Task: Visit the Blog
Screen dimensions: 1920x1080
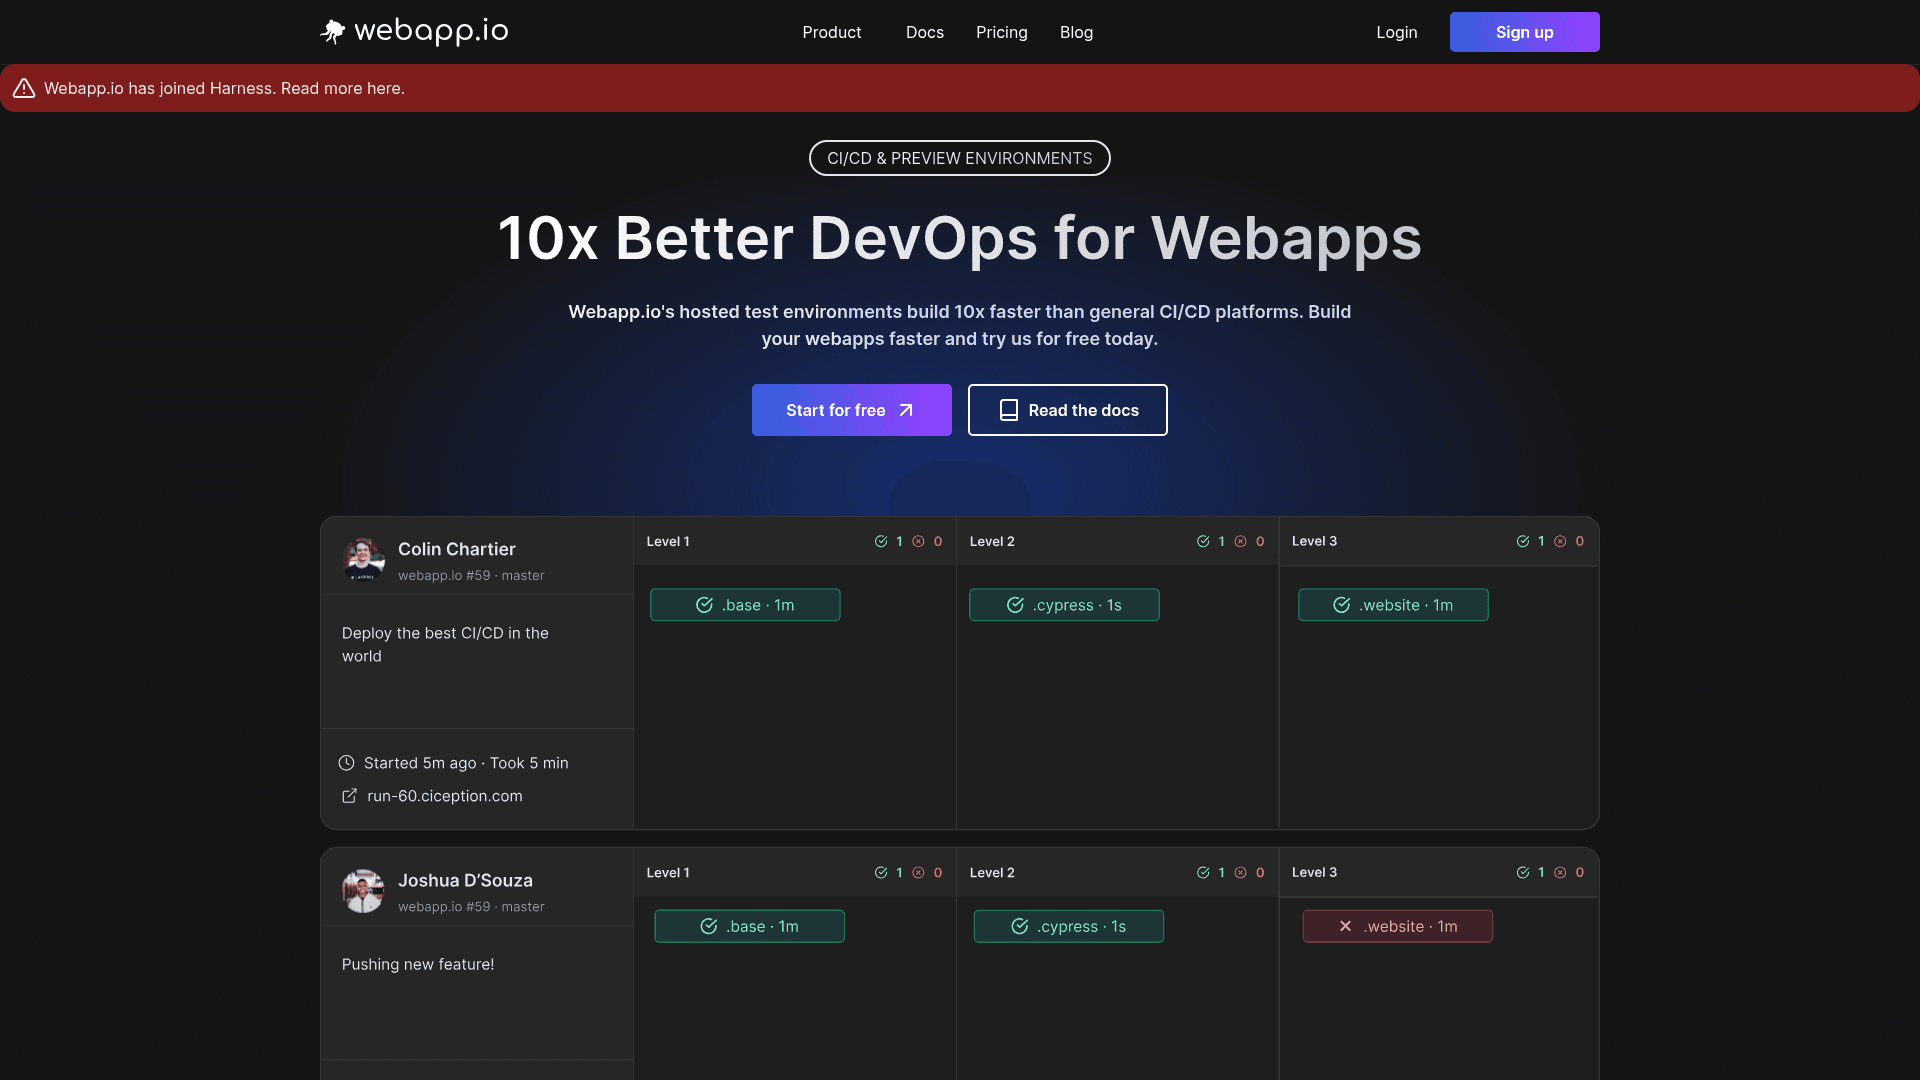Action: [1076, 32]
